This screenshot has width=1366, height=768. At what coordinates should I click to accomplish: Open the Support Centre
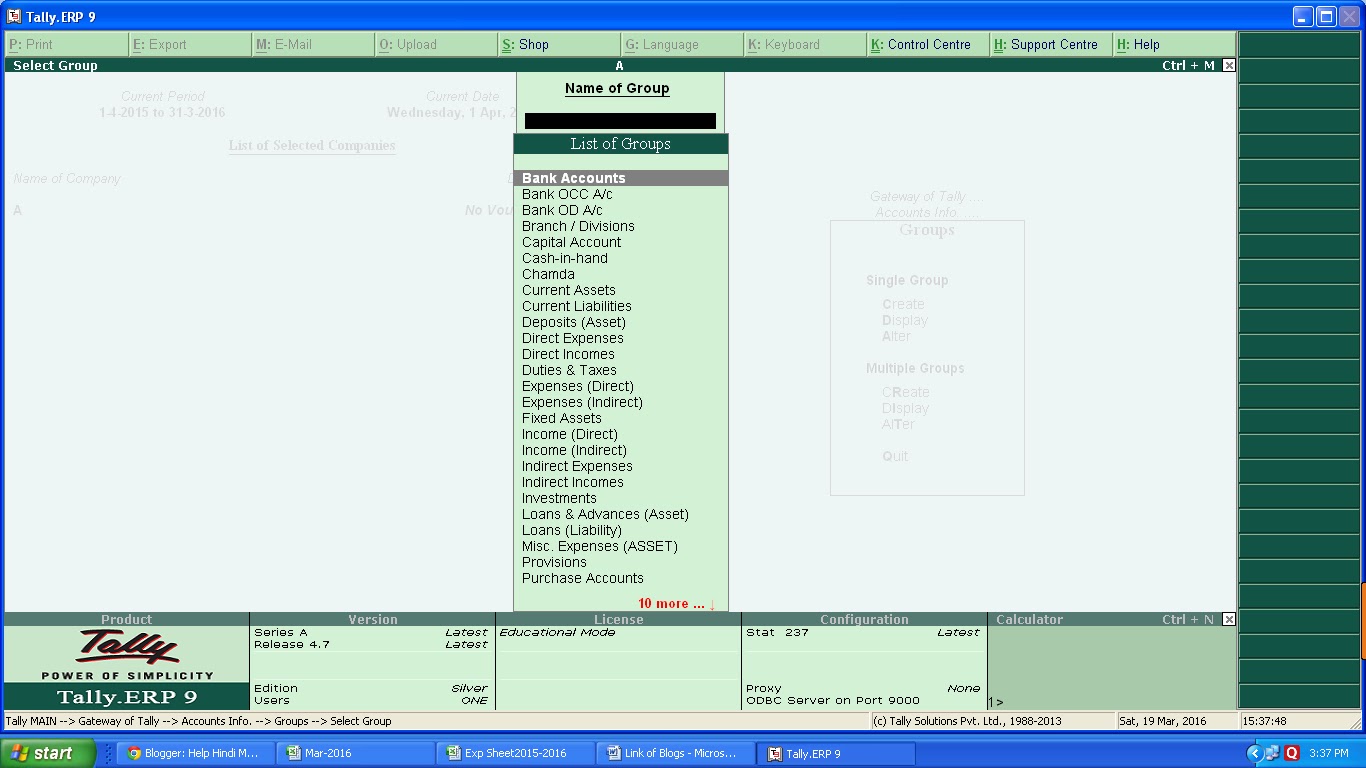[x=1051, y=45]
